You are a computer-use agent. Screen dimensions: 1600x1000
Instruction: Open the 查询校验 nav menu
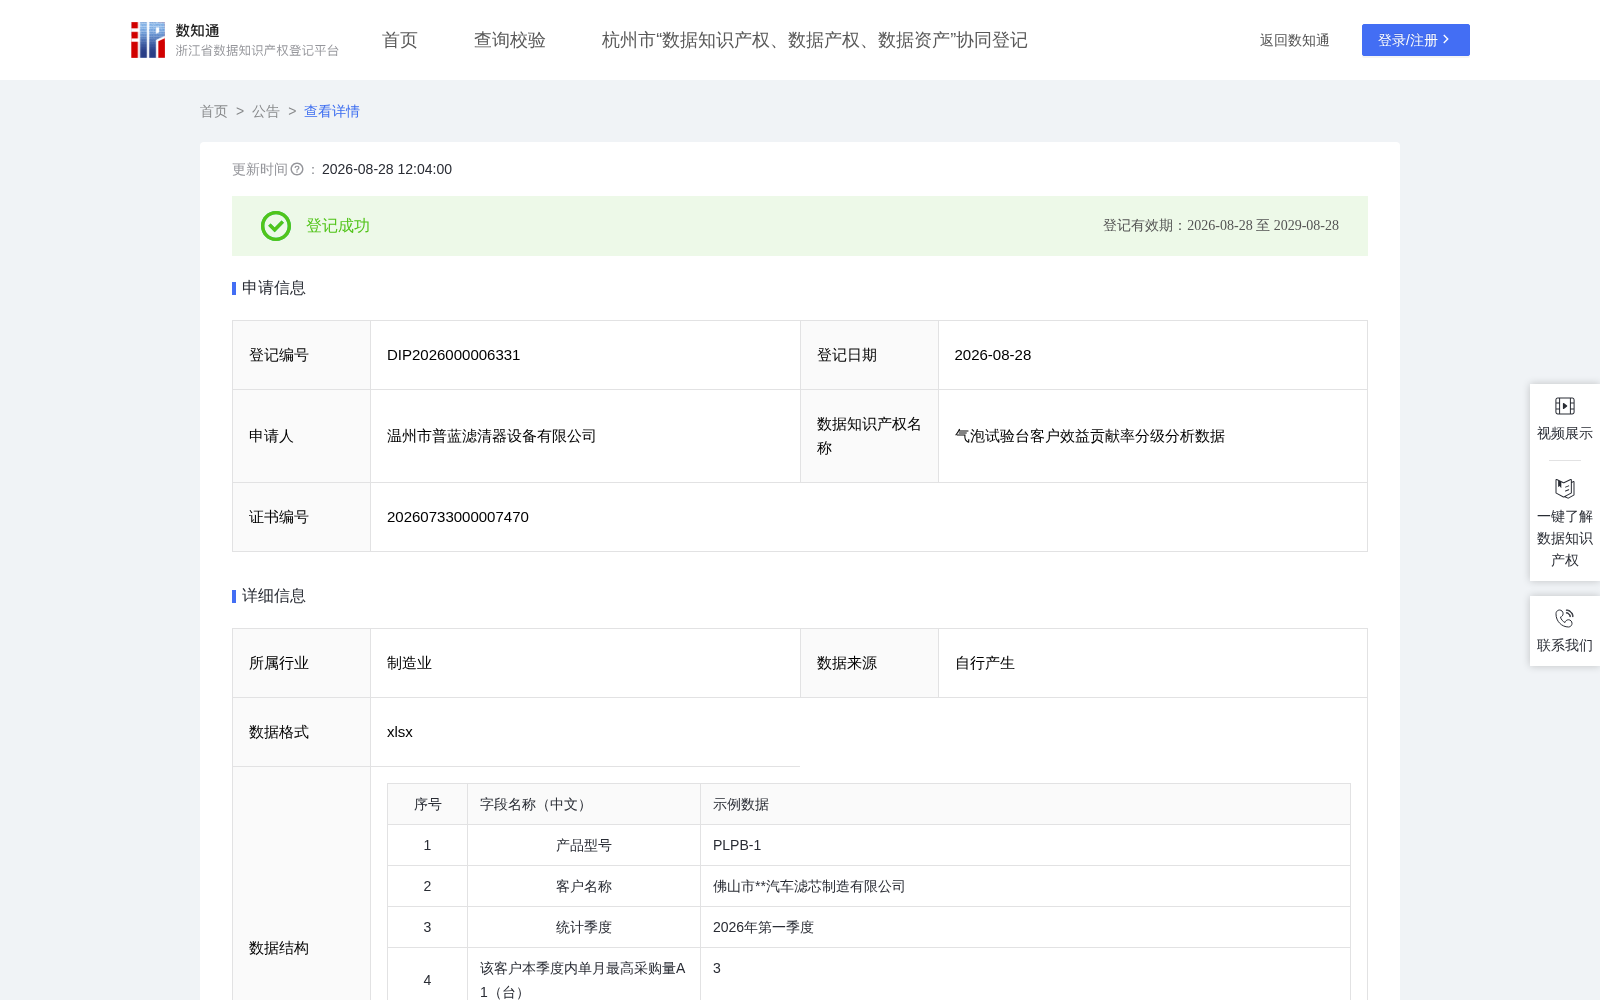[x=510, y=40]
